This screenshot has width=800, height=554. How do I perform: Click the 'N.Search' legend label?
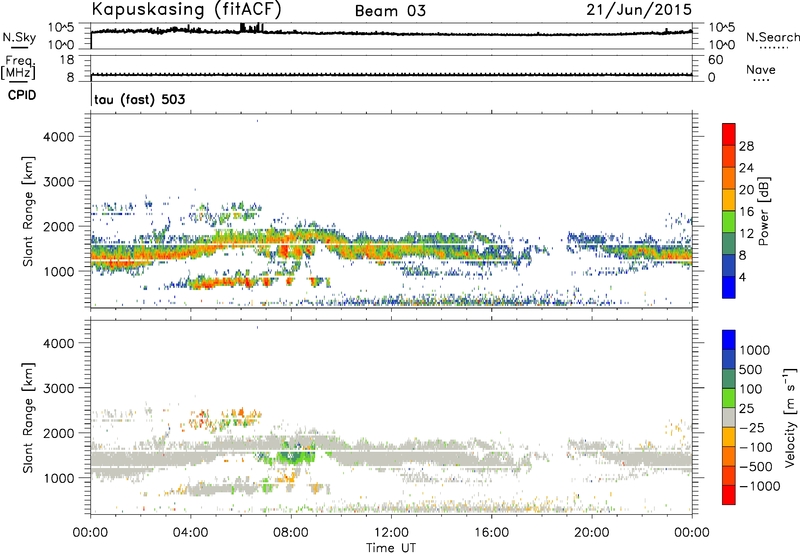point(772,37)
